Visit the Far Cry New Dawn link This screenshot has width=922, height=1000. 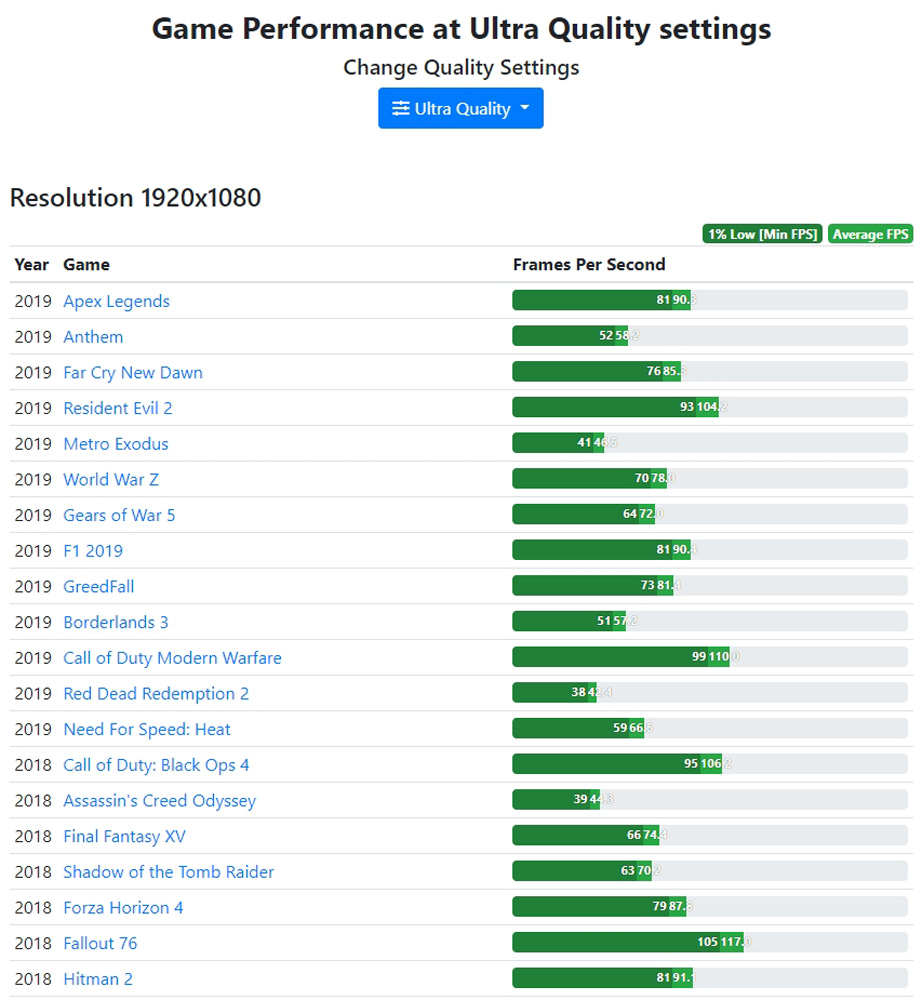(x=133, y=372)
